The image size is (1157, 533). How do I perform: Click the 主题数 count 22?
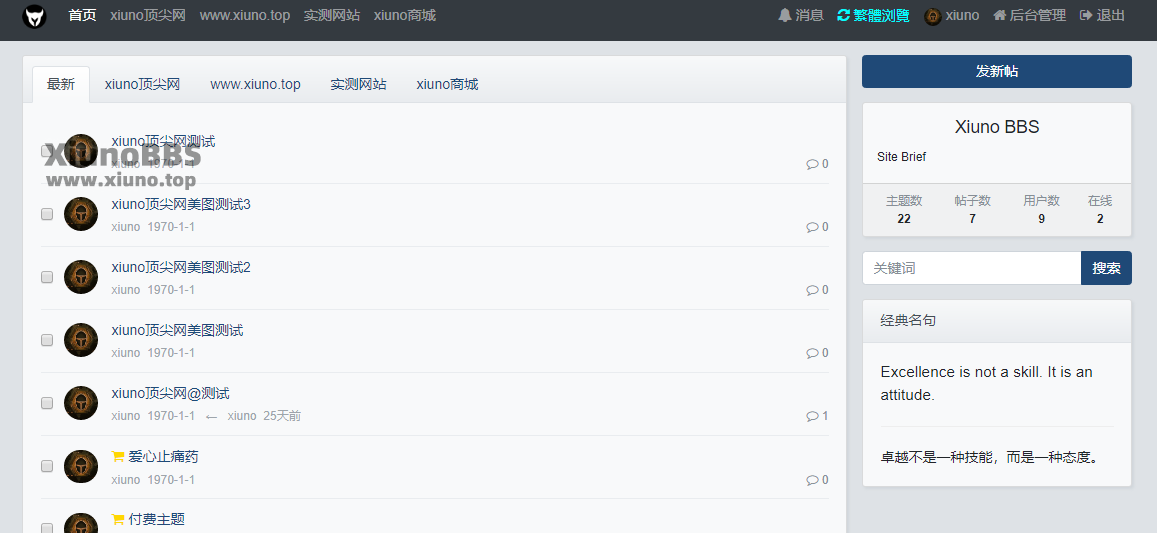point(904,219)
